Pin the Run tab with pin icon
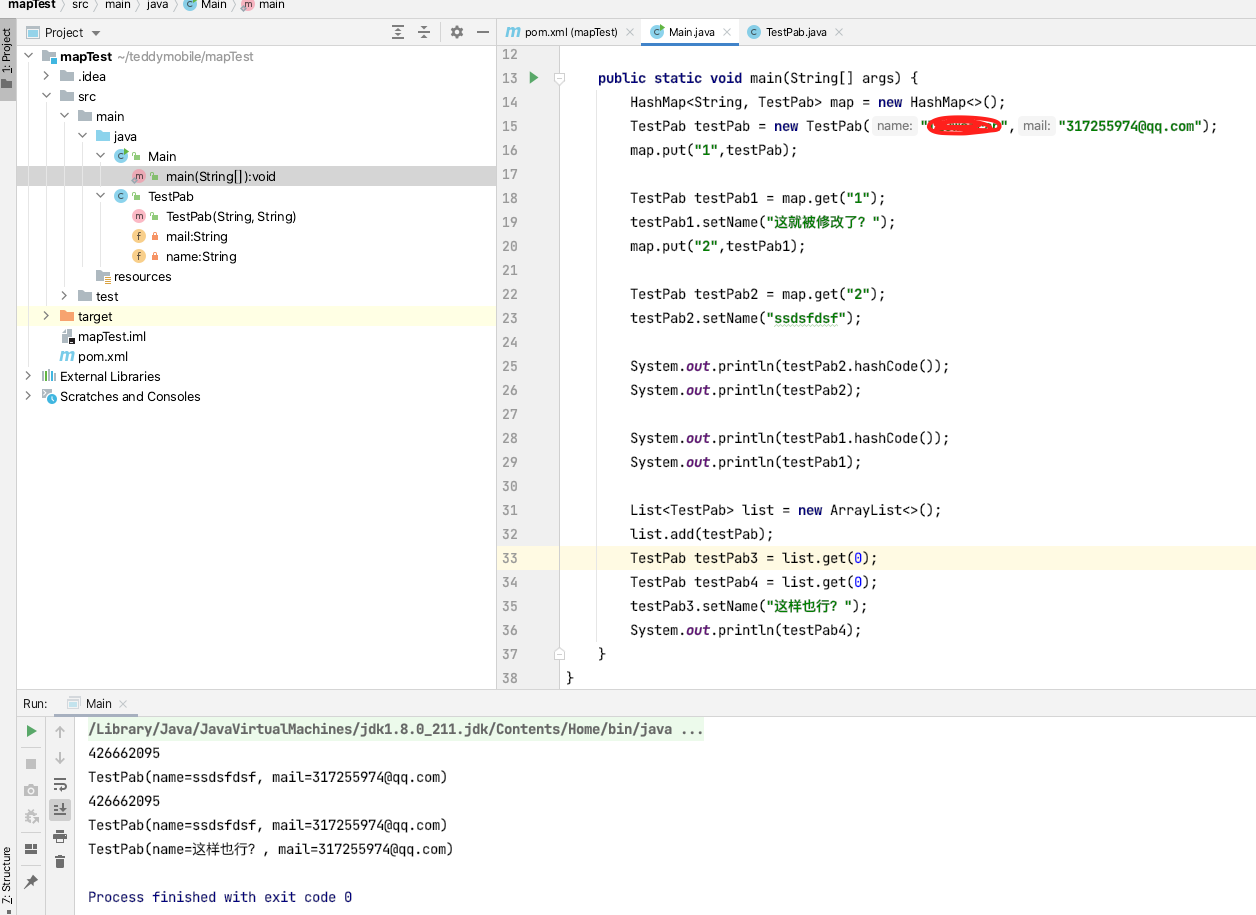The height and width of the screenshot is (915, 1256). coord(31,881)
